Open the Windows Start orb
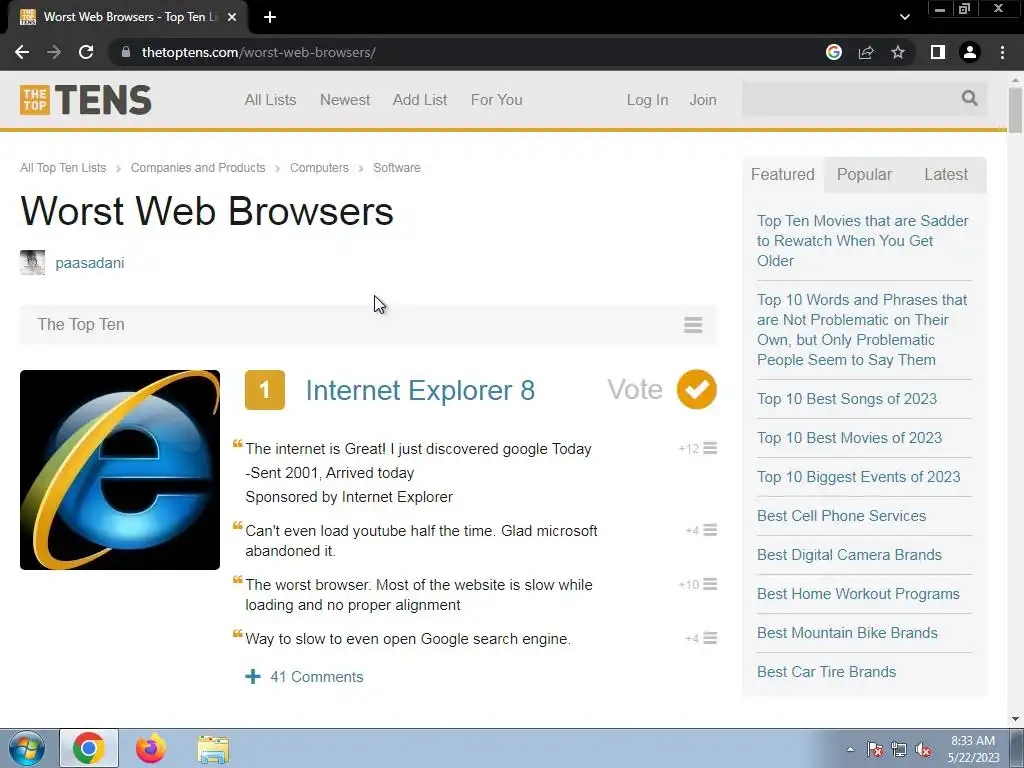 click(26, 748)
